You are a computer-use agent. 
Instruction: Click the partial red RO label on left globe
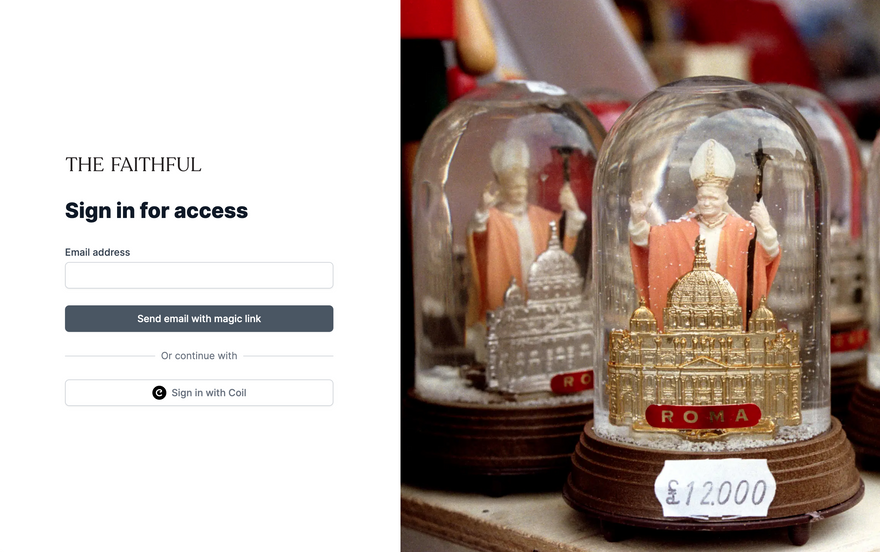click(572, 381)
